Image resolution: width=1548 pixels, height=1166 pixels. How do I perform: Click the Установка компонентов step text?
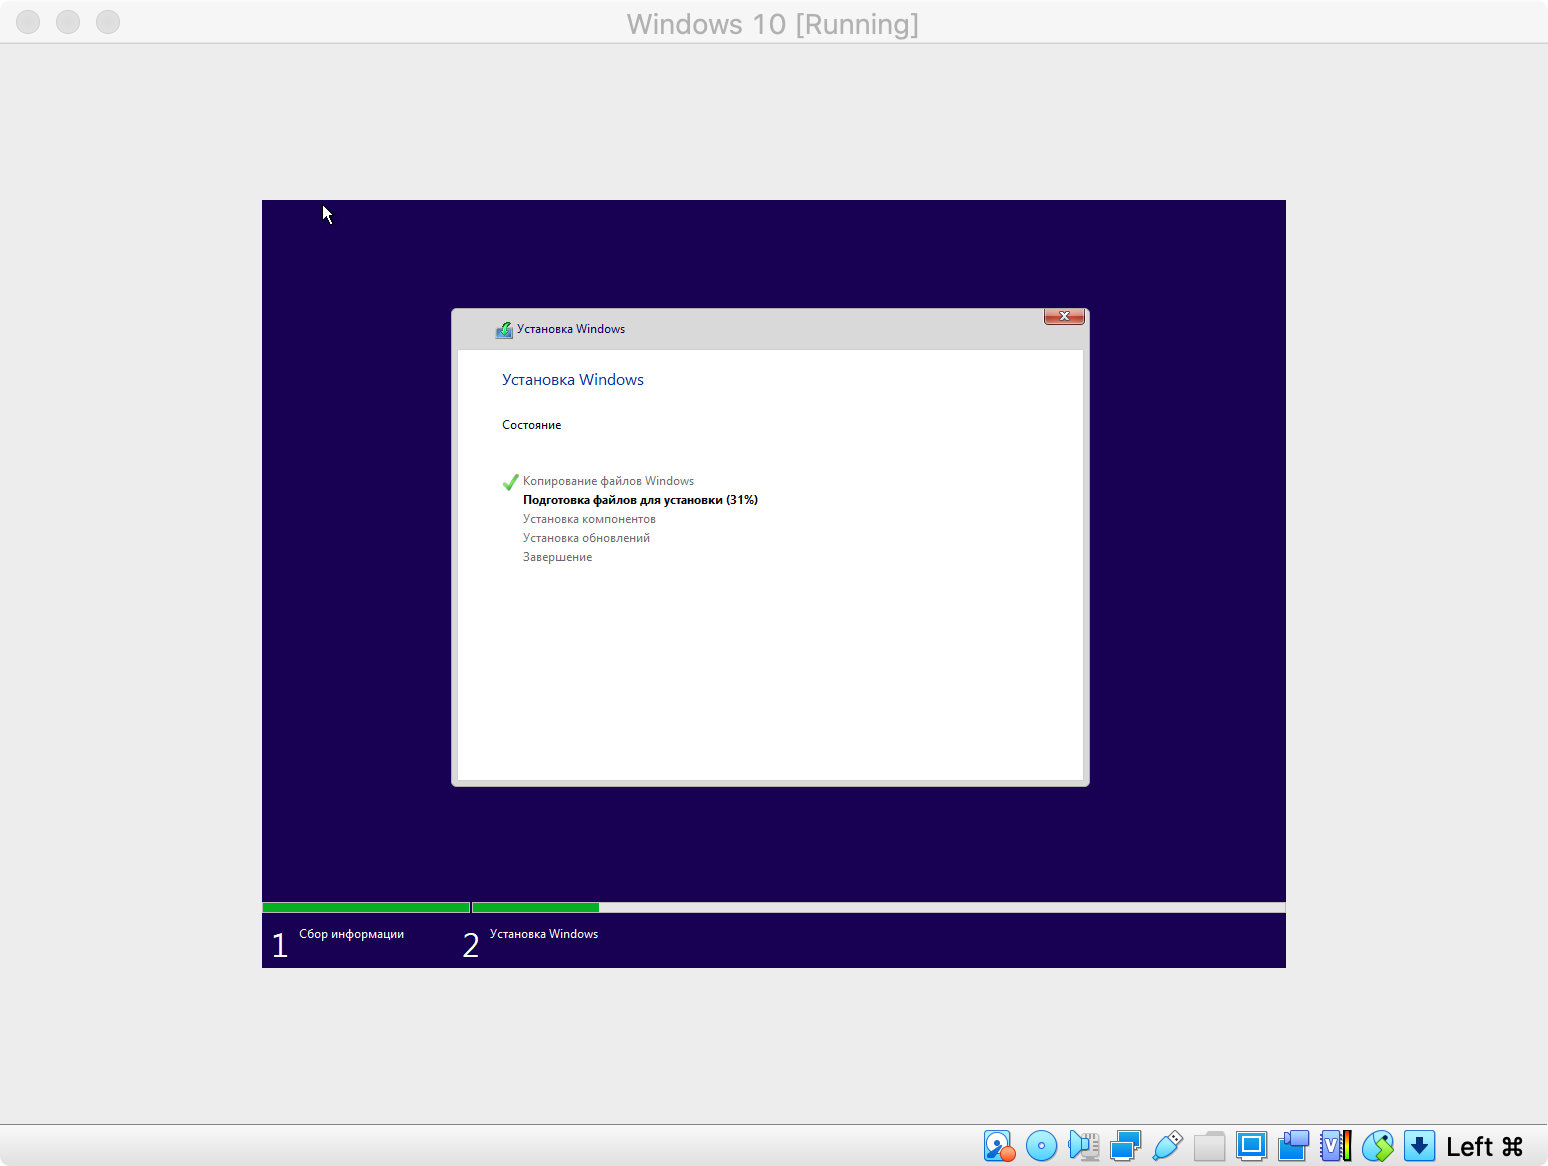coord(589,519)
